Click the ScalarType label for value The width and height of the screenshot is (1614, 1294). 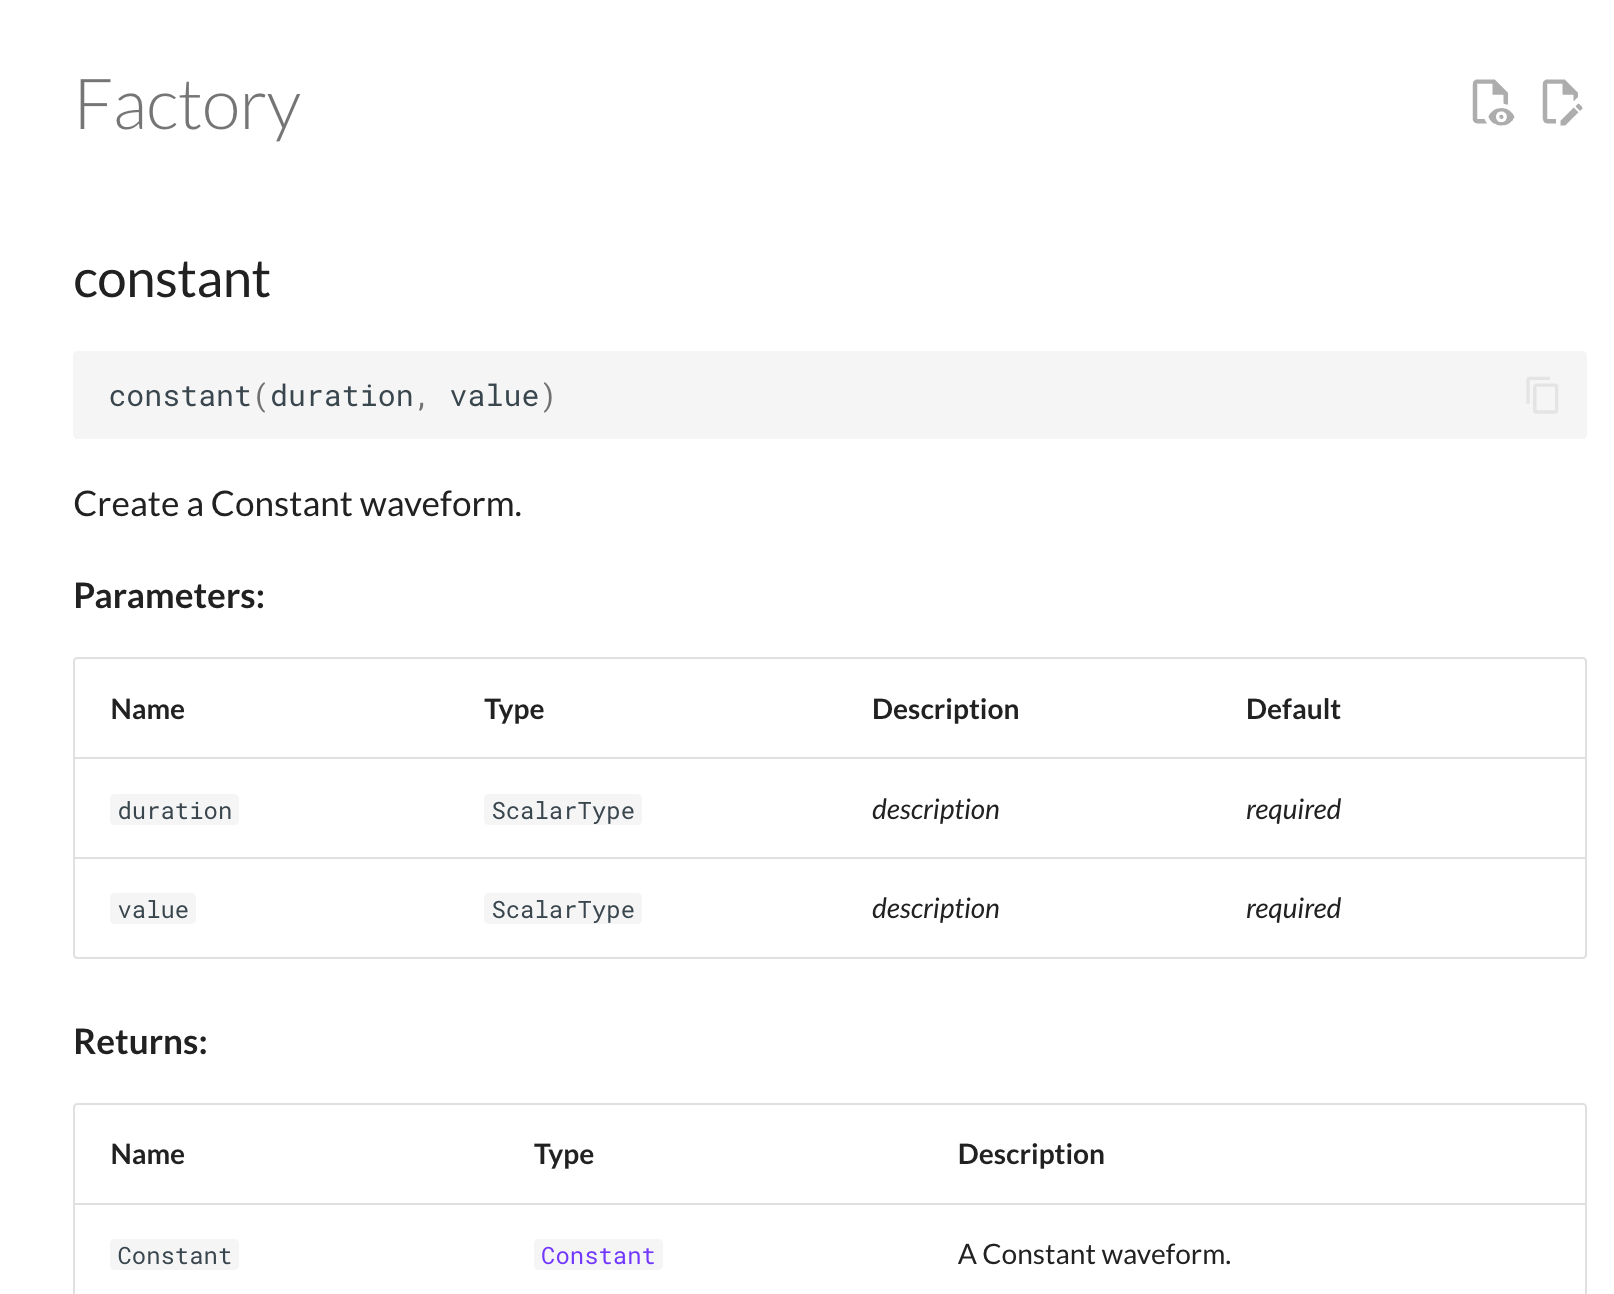[x=562, y=909]
